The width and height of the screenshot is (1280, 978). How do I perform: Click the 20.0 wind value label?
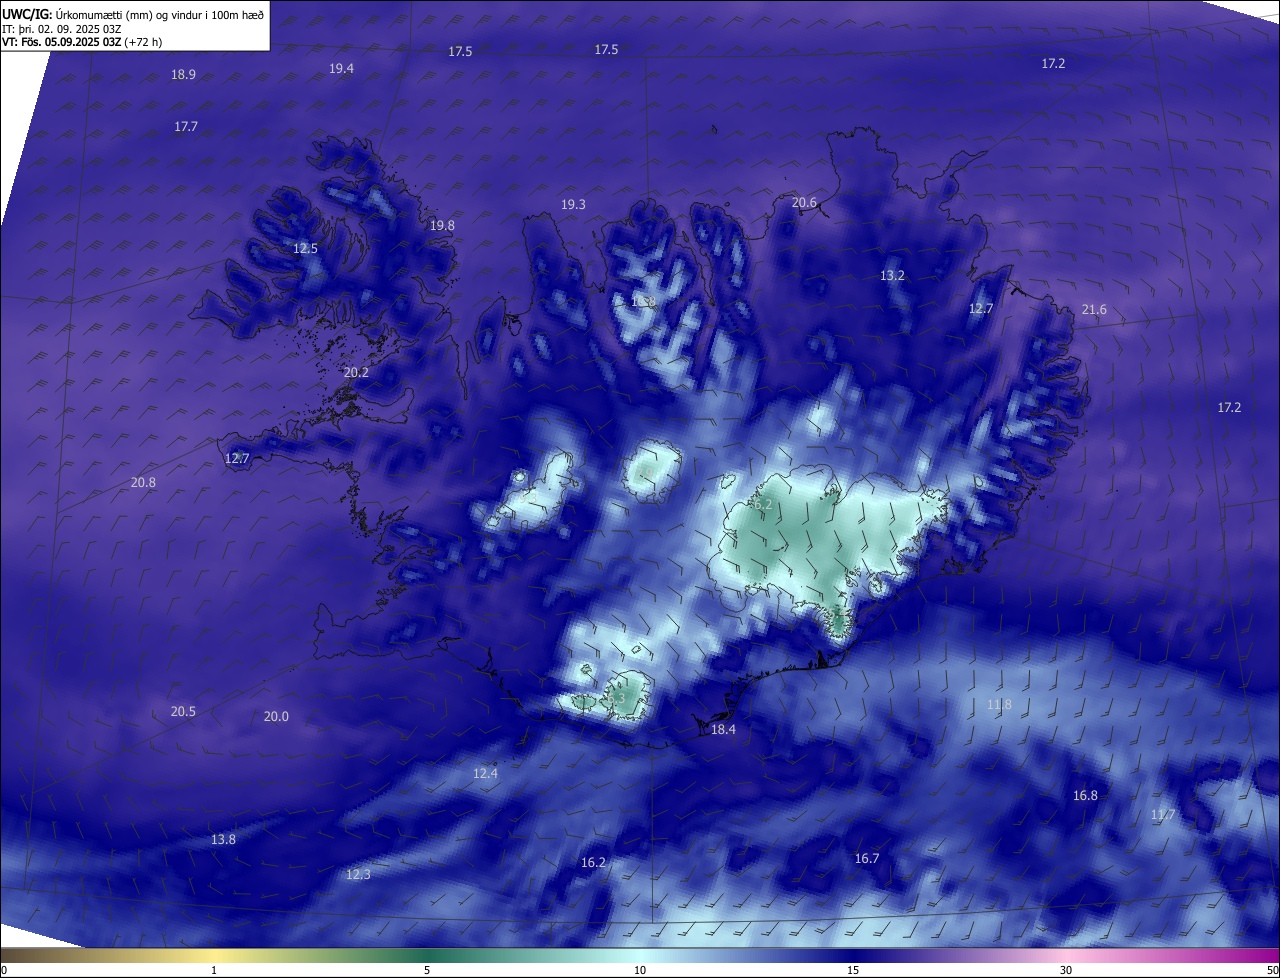(276, 716)
